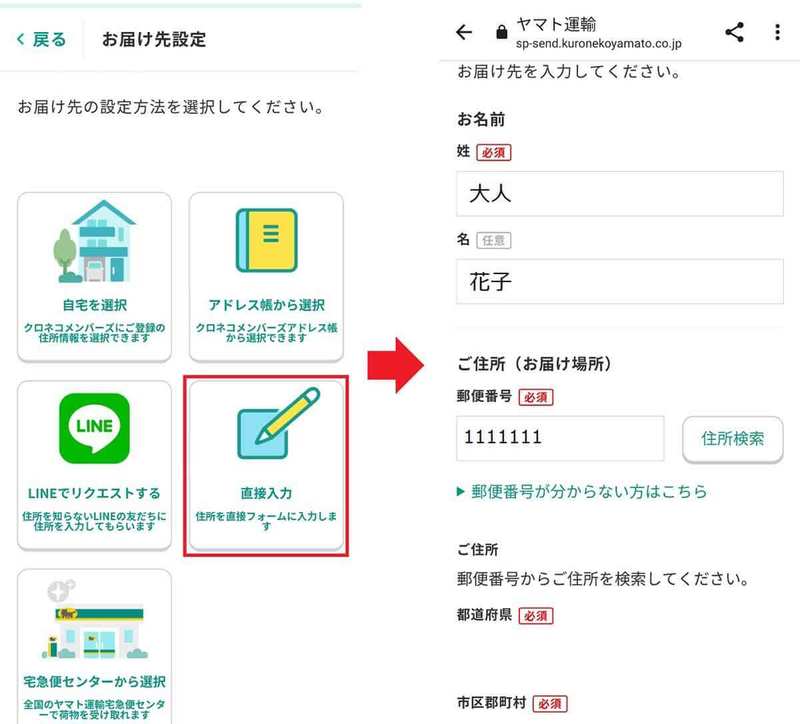Choose アドレス帳から選択 address book card

(266, 277)
